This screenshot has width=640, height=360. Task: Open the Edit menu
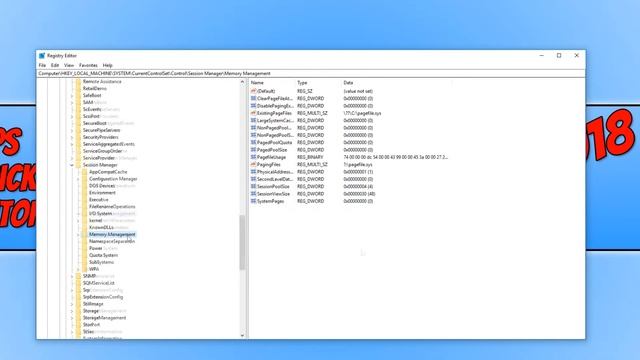point(55,65)
